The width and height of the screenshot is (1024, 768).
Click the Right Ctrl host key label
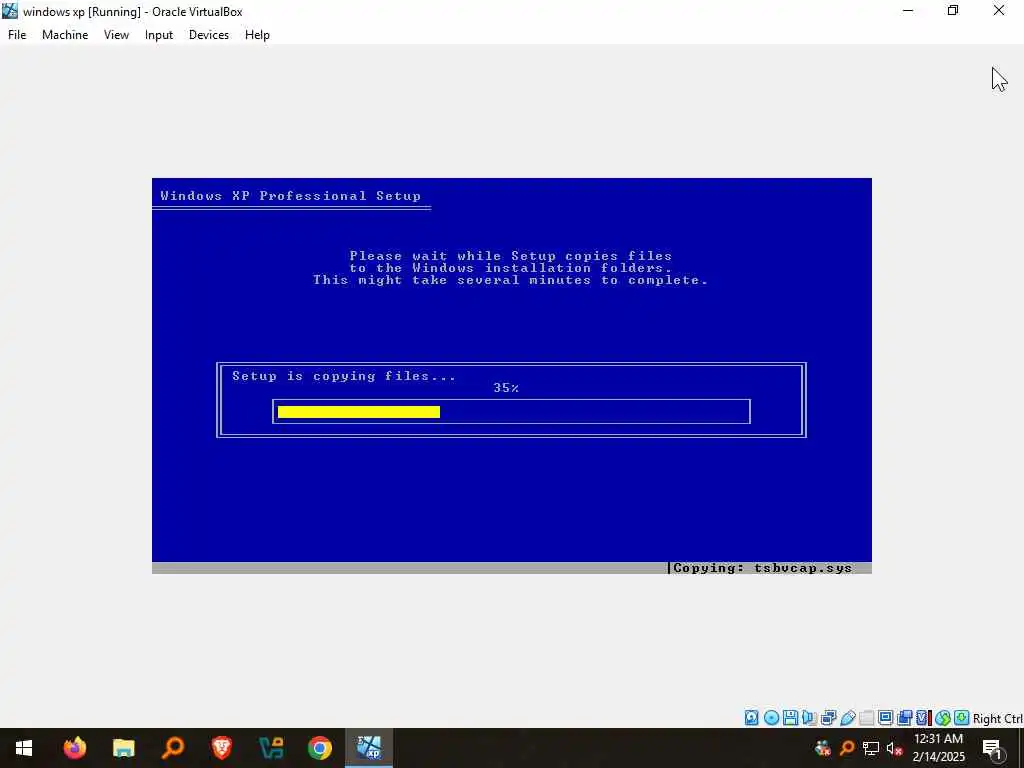tap(997, 718)
